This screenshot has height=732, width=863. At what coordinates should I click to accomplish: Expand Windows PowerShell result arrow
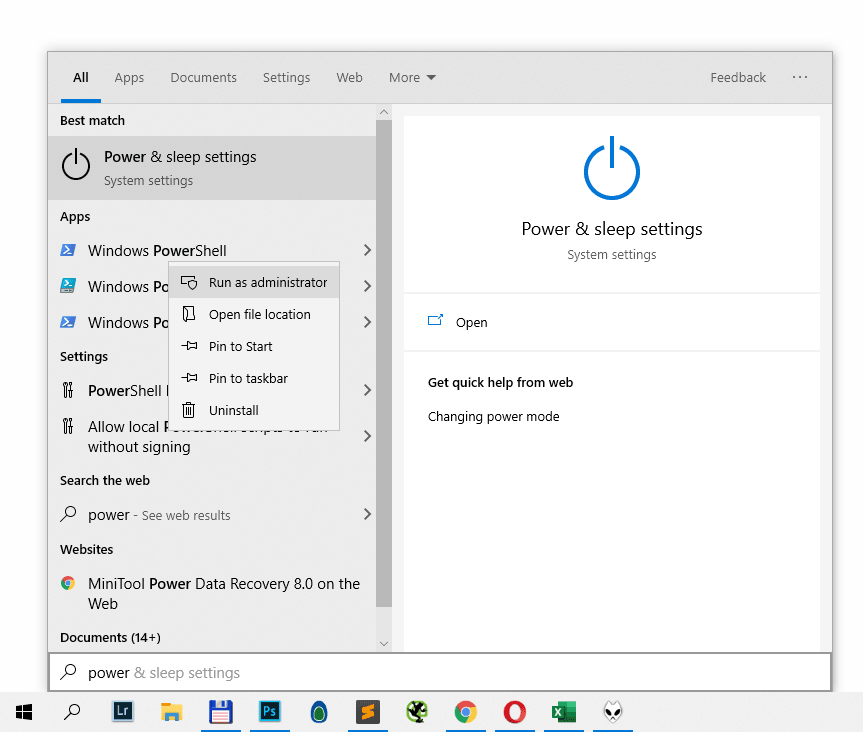point(367,250)
